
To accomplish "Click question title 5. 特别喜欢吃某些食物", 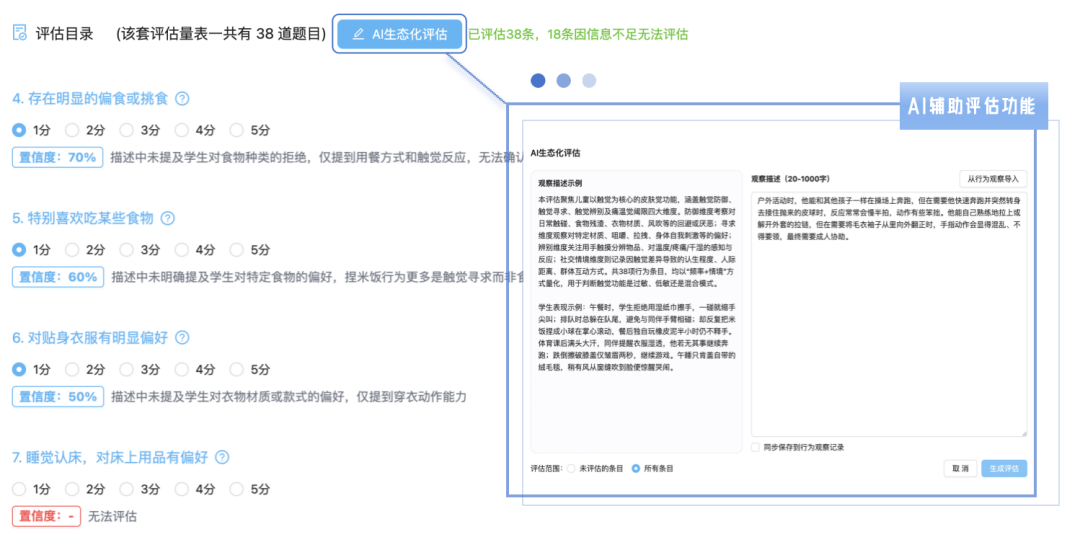I will click(x=83, y=218).
